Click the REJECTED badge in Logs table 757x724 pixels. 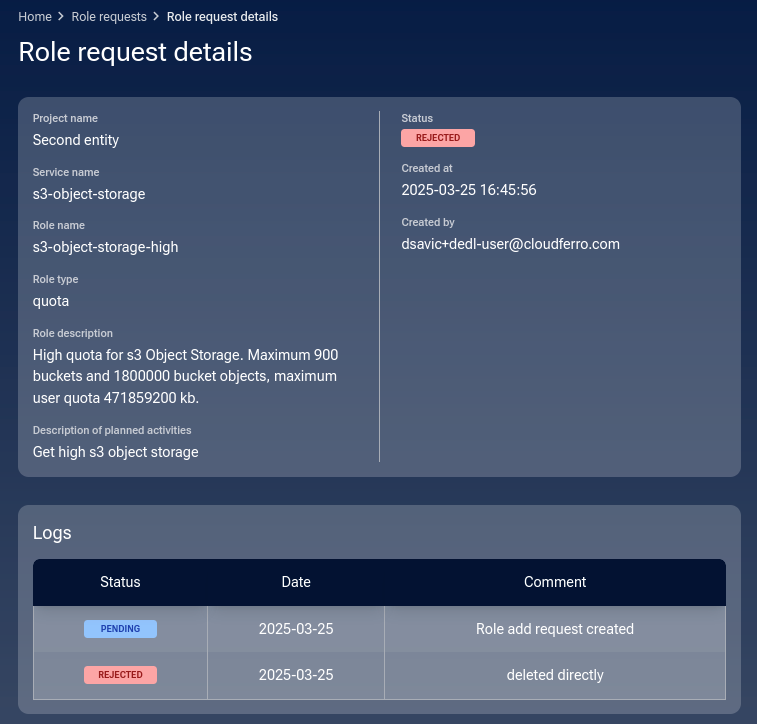(120, 675)
